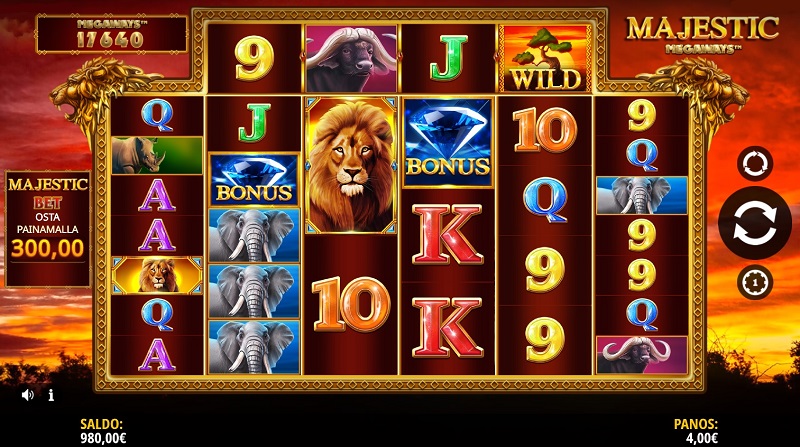This screenshot has width=800, height=447.
Task: Open autoplay with the small circular arrows icon
Action: tap(755, 164)
